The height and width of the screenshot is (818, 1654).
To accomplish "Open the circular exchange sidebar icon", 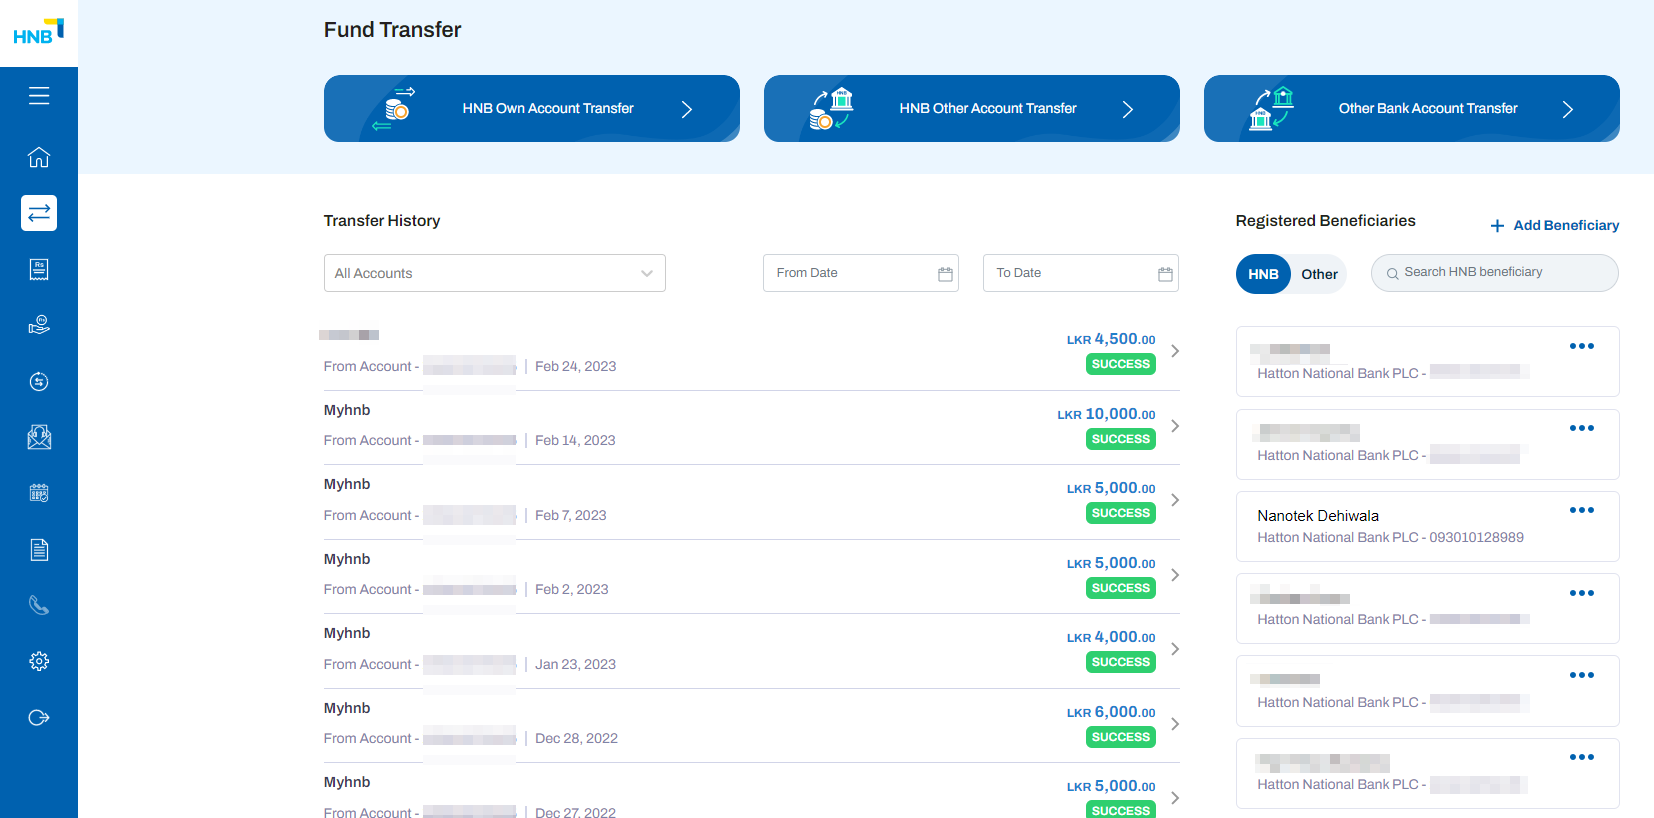I will [x=39, y=381].
